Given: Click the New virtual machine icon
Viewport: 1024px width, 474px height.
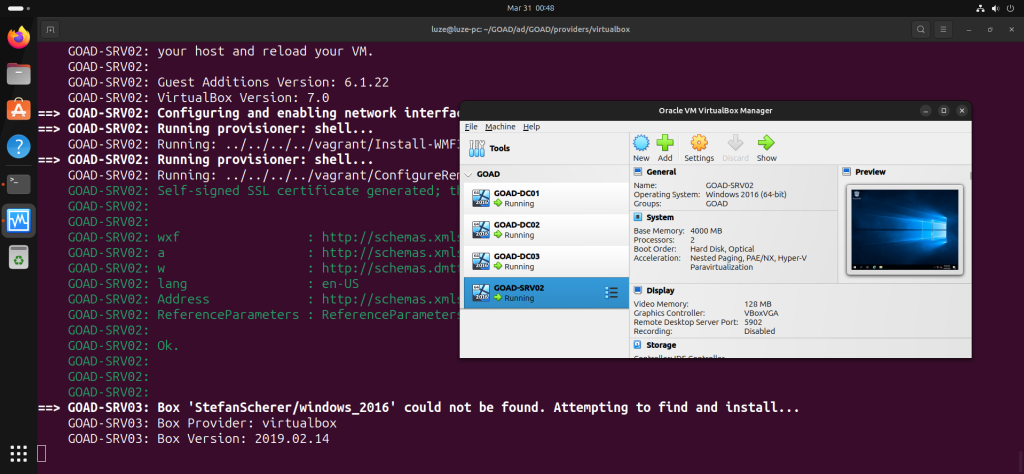Looking at the screenshot, I should (641, 147).
